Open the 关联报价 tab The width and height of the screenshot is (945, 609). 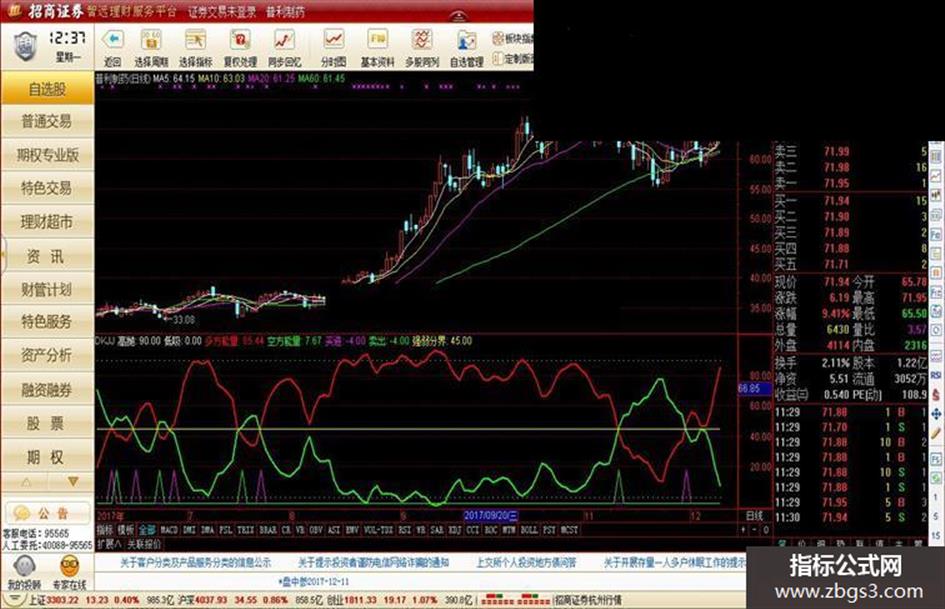click(x=143, y=544)
